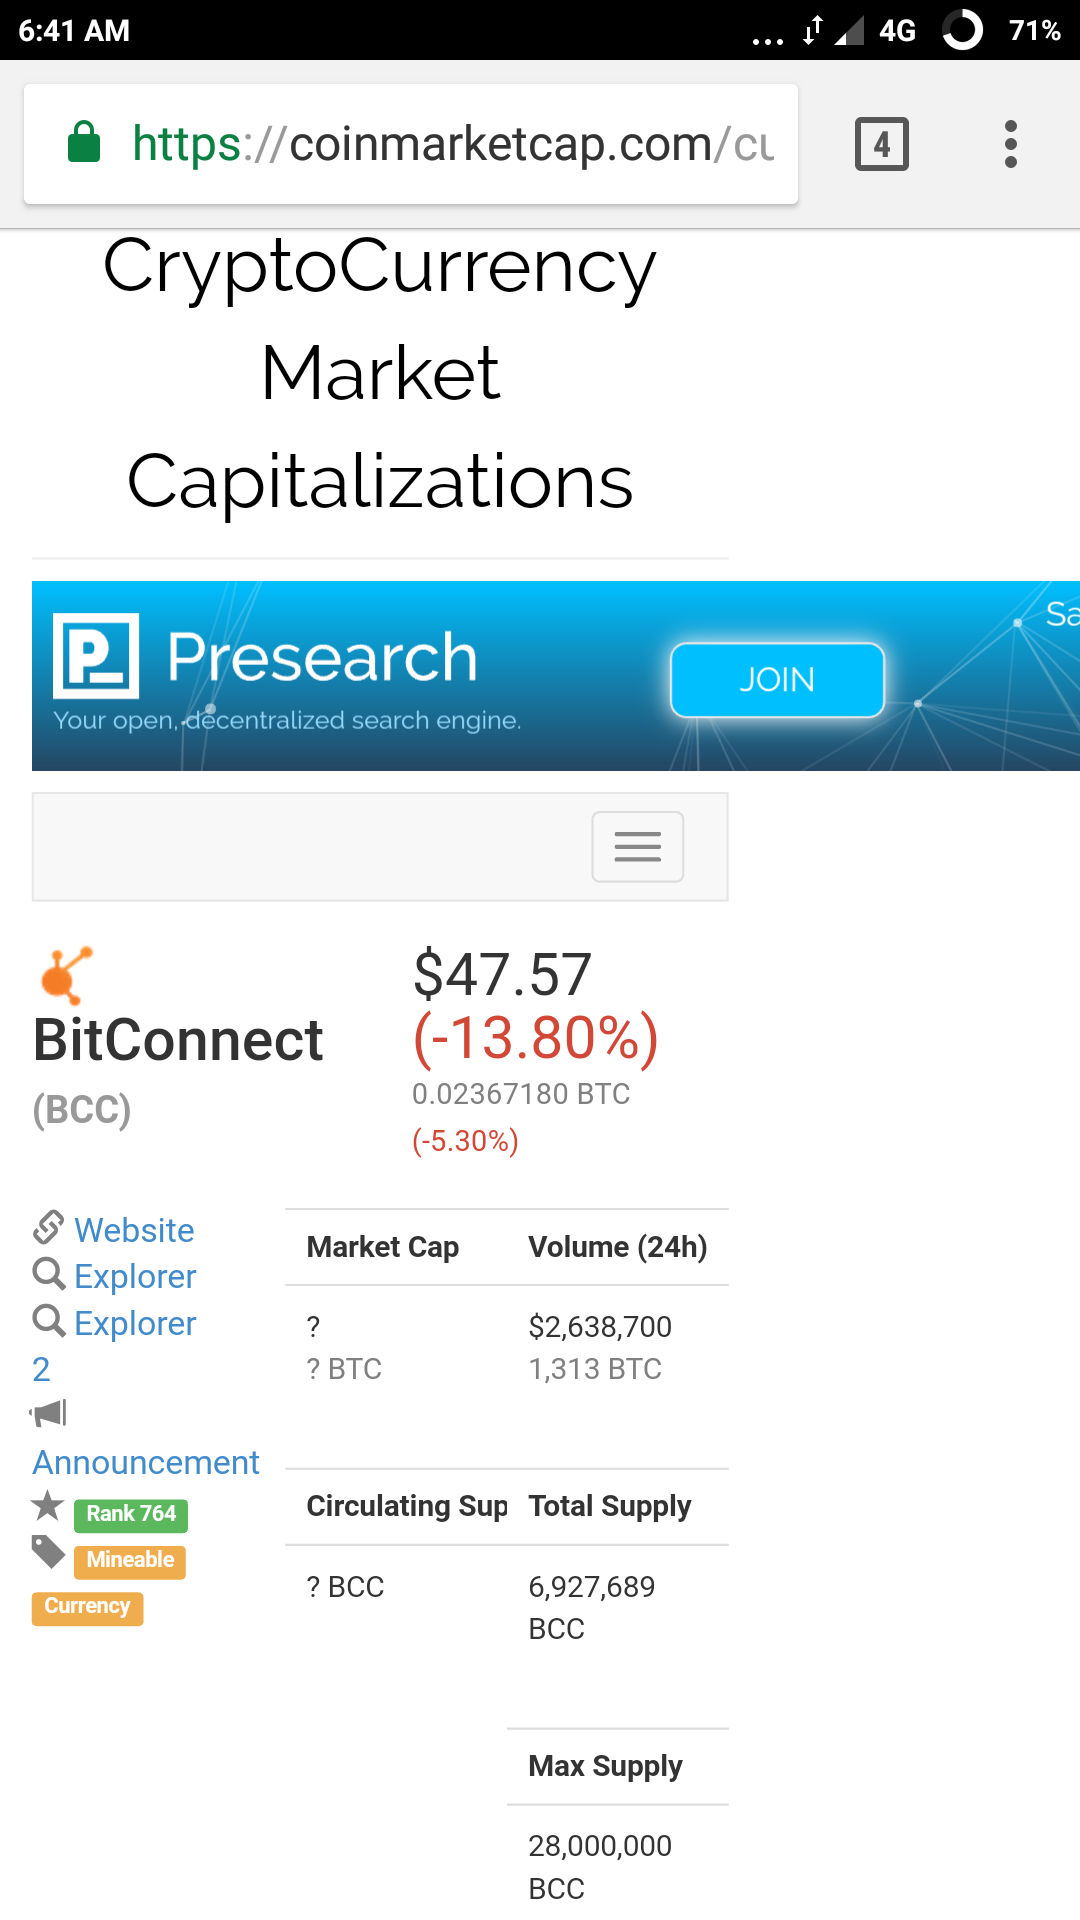Tap the orange BitConnect coin logo
Screen dimensions: 1080x1920
(x=66, y=974)
